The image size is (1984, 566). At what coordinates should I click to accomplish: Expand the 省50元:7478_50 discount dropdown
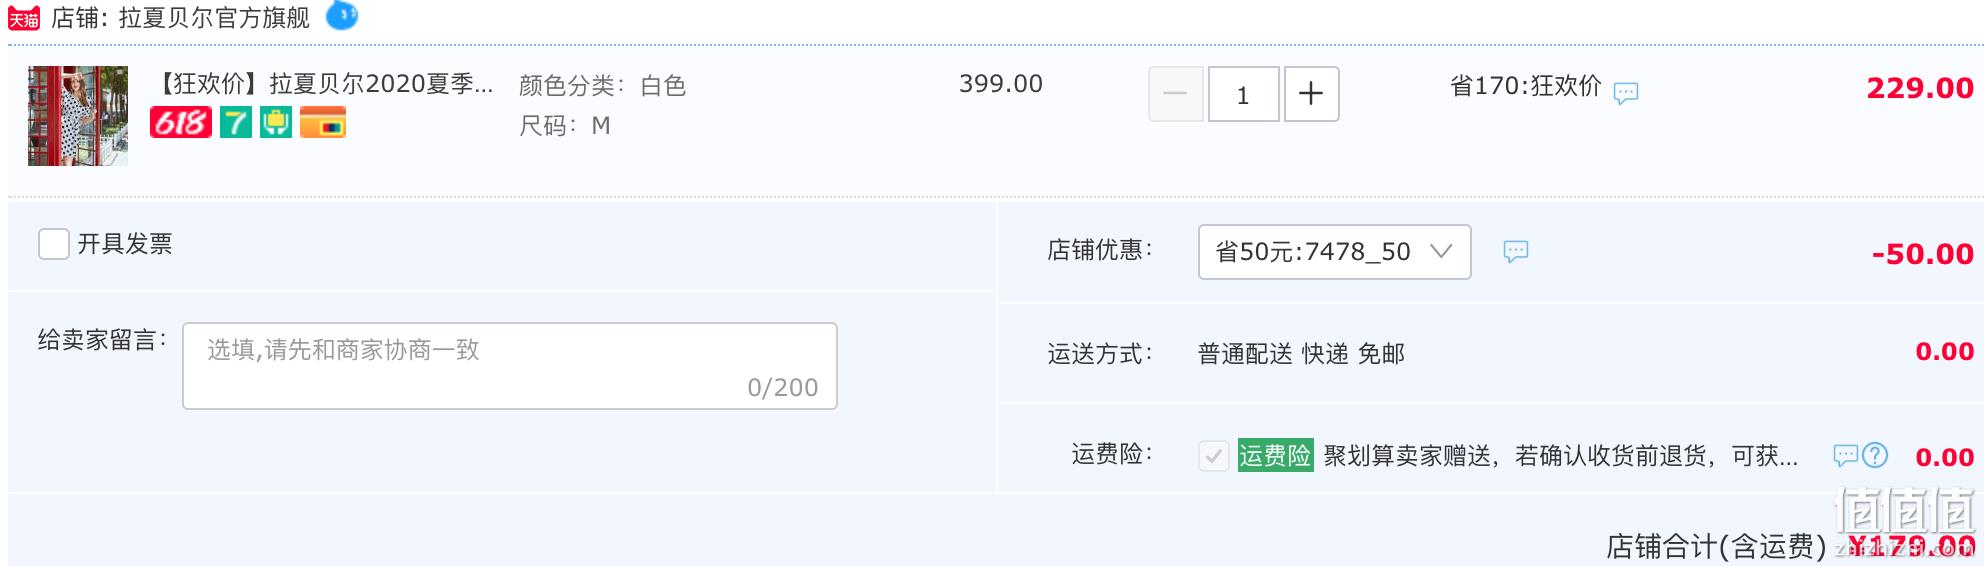click(1335, 252)
